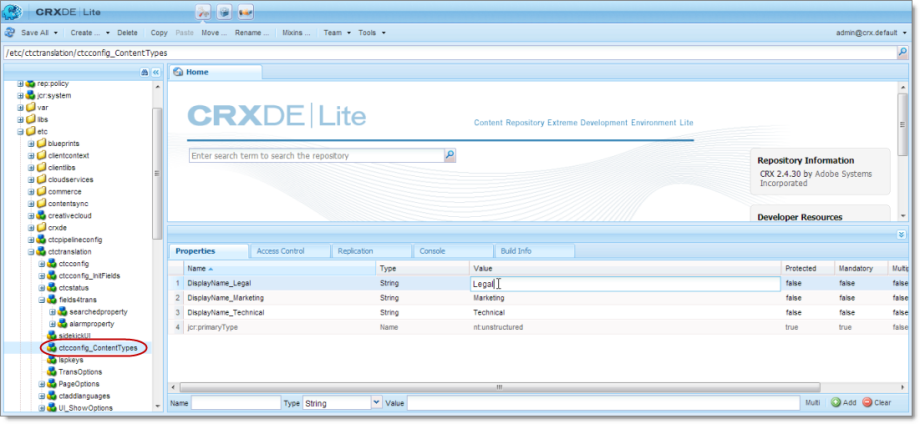Click the repository path address field

tap(450, 53)
